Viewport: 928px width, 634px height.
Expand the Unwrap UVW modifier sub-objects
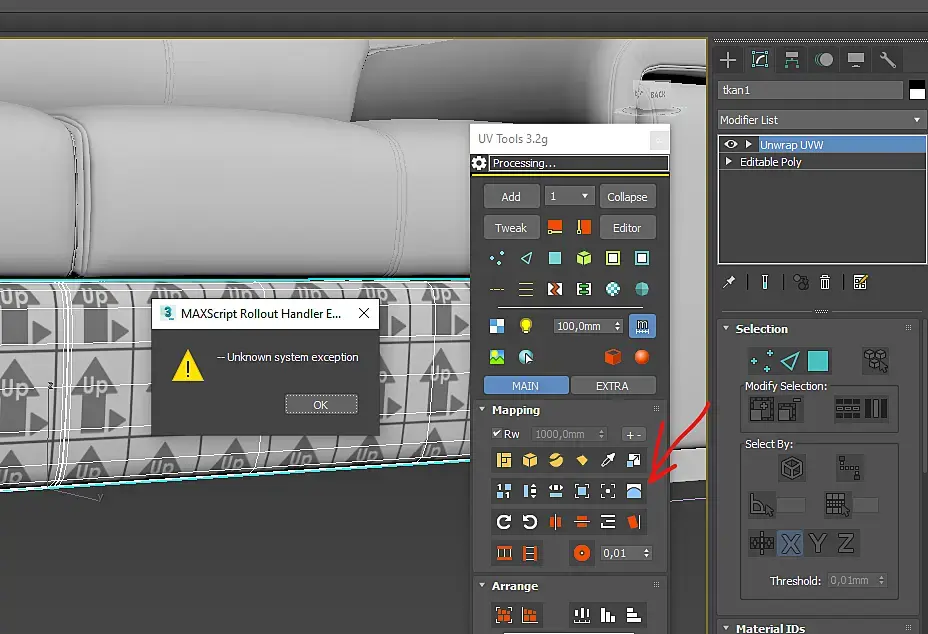pos(749,144)
